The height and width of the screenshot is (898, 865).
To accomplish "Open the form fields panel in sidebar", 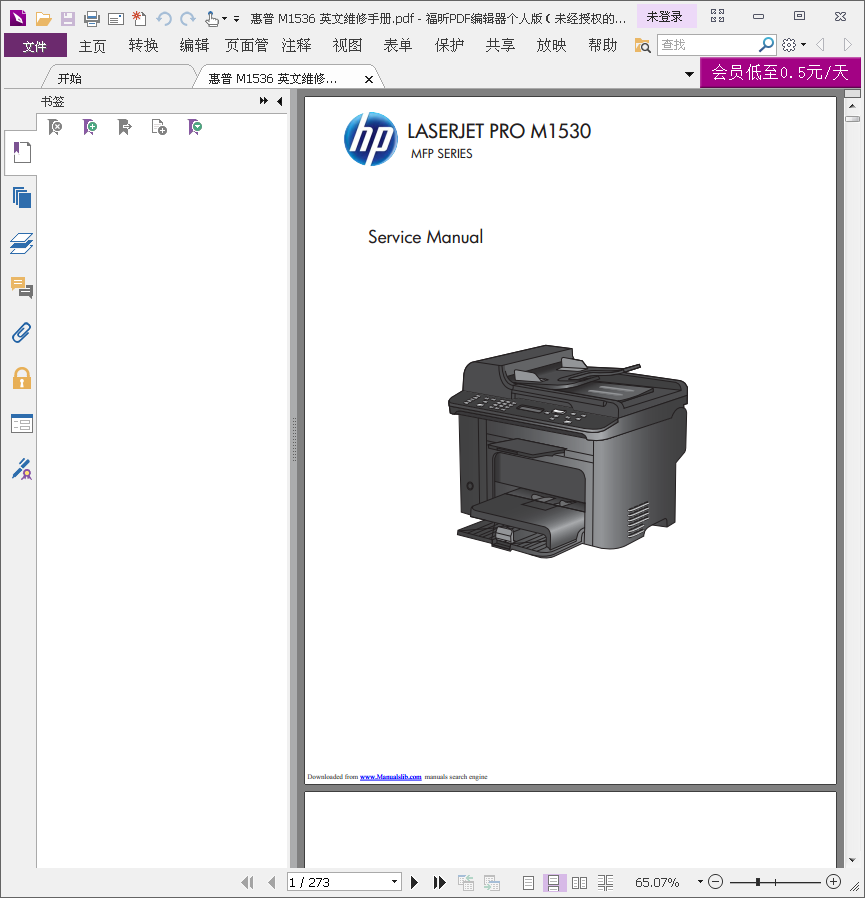I will pyautogui.click(x=22, y=424).
